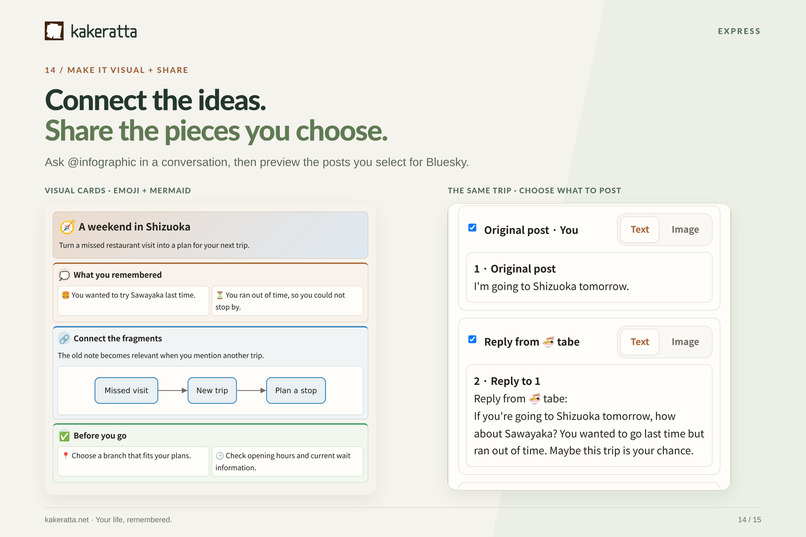This screenshot has width=806, height=537.
Task: Click the You ran out of time note
Action: [x=287, y=301]
